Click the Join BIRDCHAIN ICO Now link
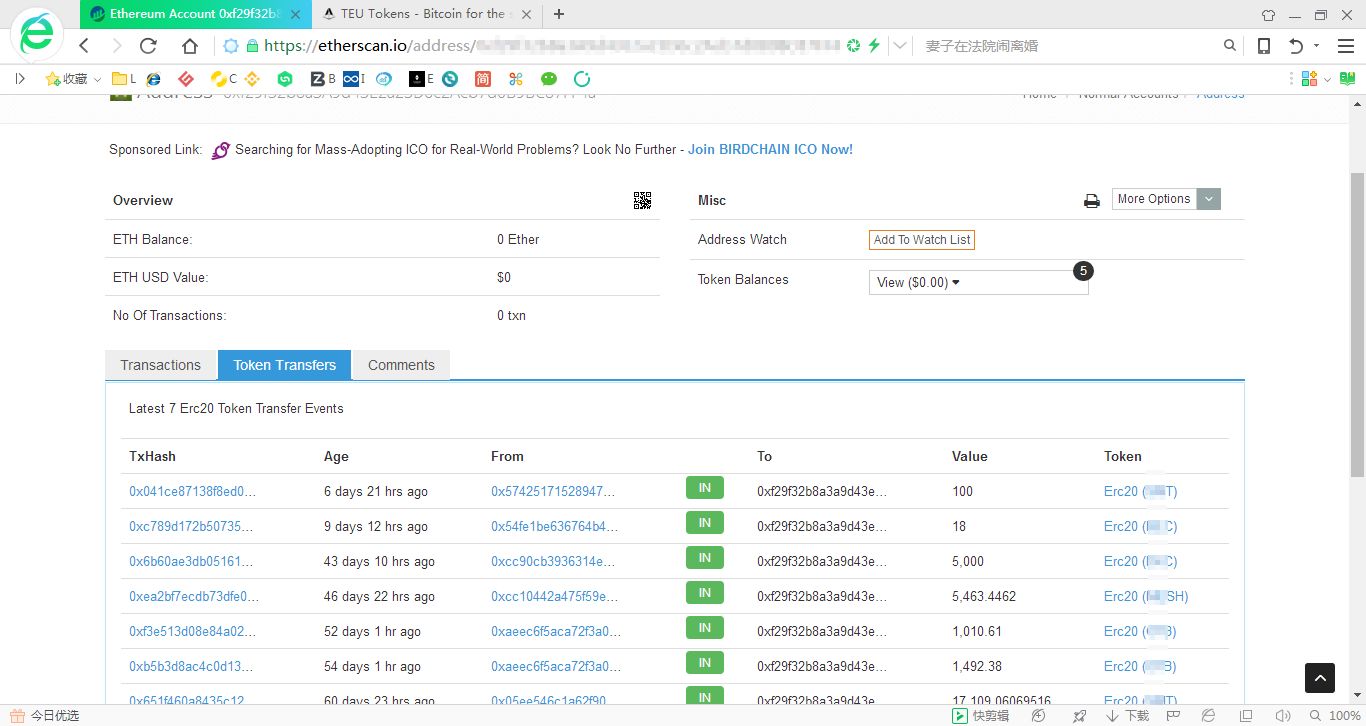The width and height of the screenshot is (1366, 726). tap(770, 149)
